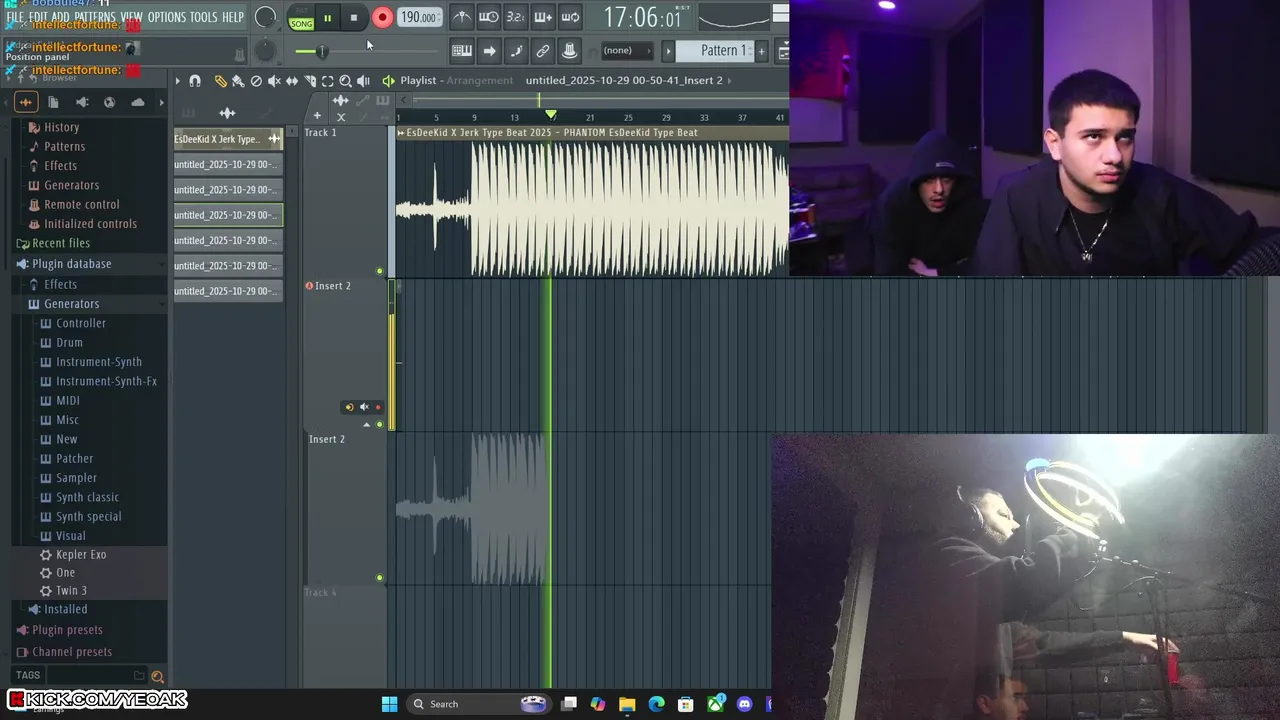Screen dimensions: 1280x720
Task: Open the (none) snap dropdown
Action: (x=626, y=50)
